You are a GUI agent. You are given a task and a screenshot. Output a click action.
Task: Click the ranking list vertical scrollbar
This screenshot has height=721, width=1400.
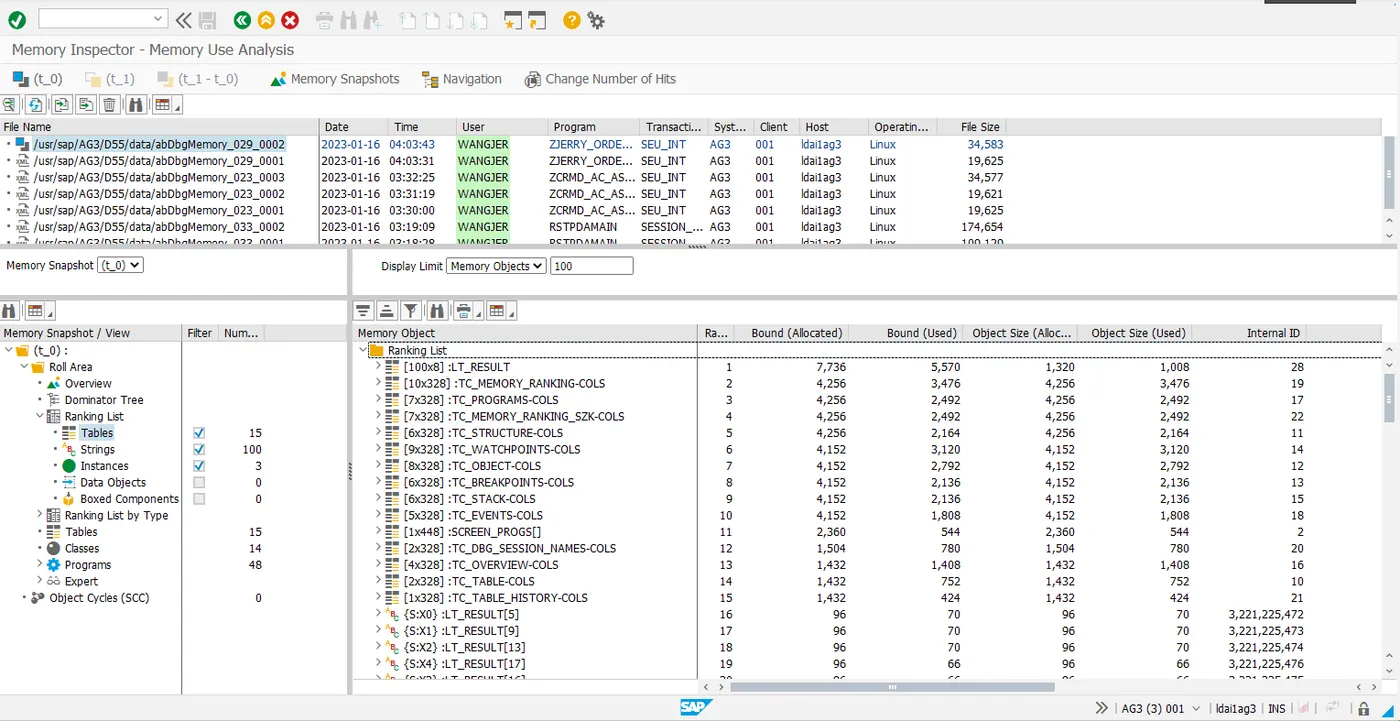tap(1389, 397)
